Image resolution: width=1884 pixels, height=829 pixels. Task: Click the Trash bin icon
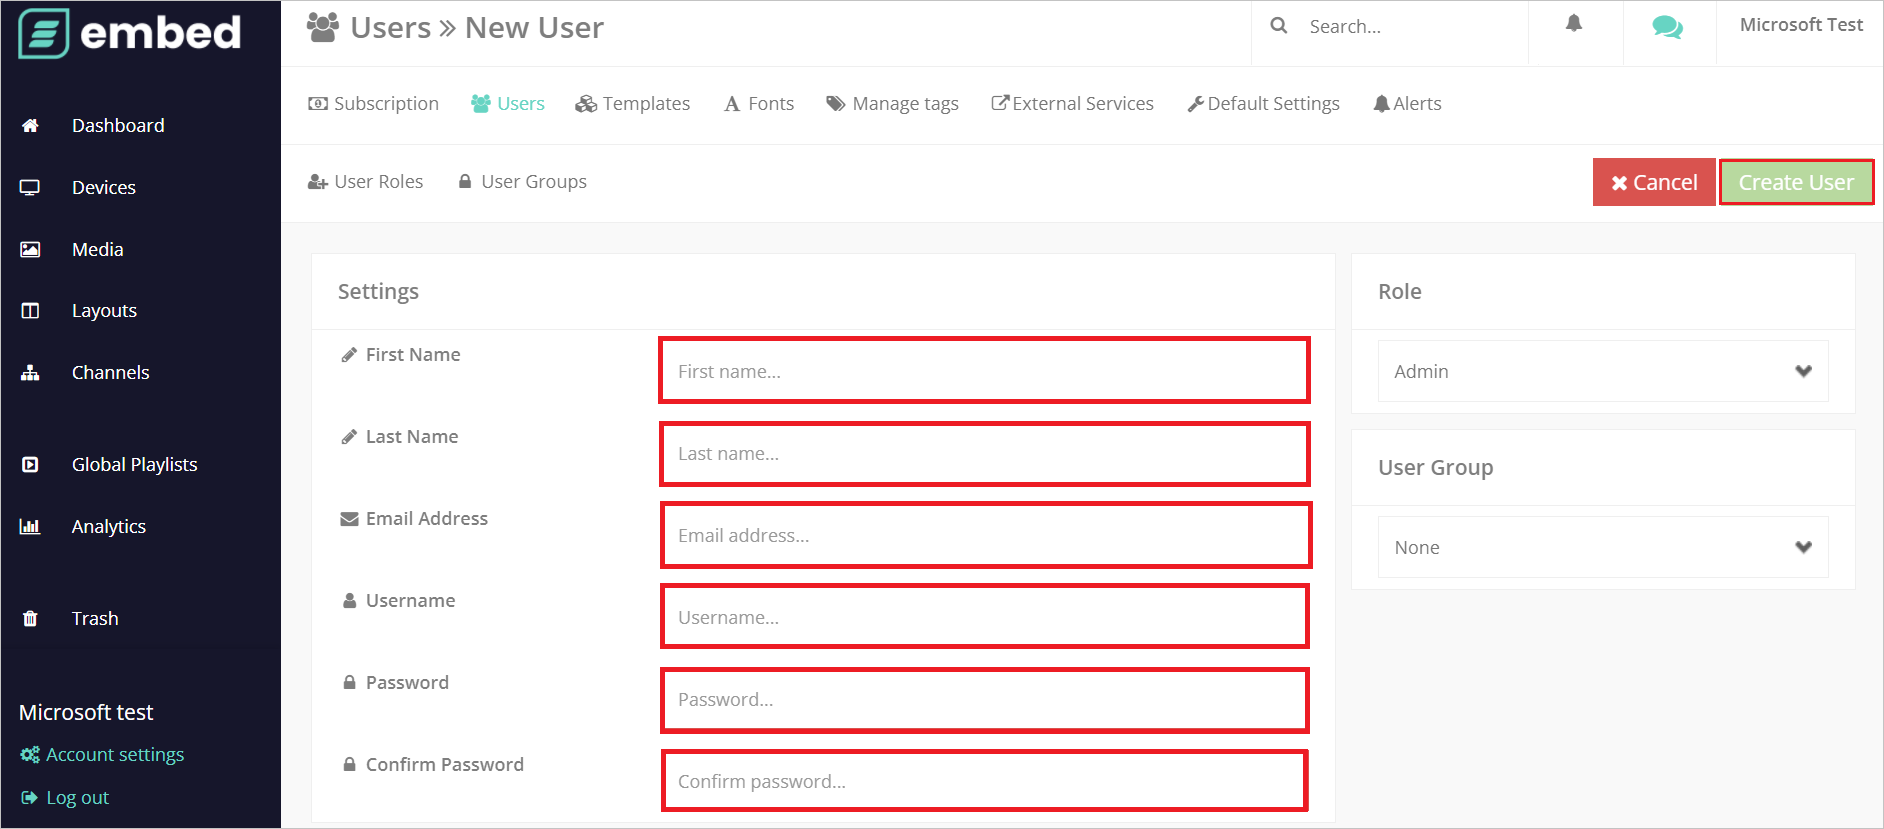click(30, 619)
